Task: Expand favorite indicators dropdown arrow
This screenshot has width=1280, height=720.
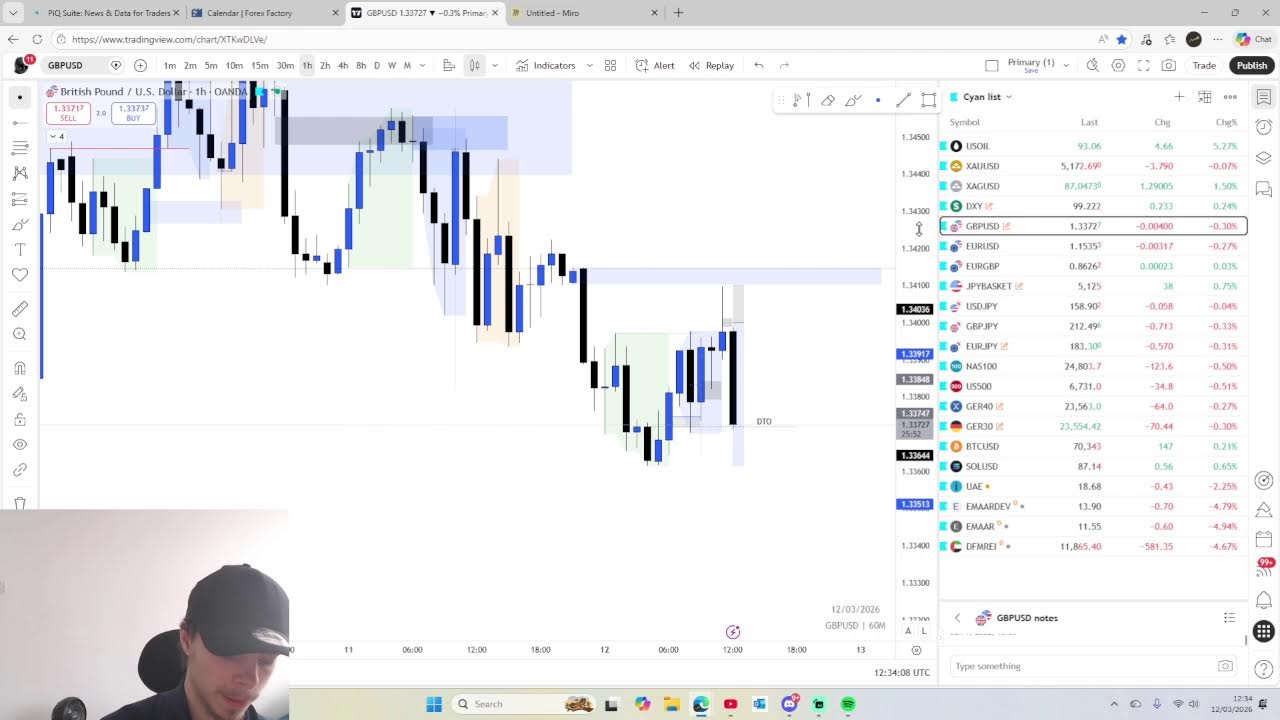Action: click(589, 65)
